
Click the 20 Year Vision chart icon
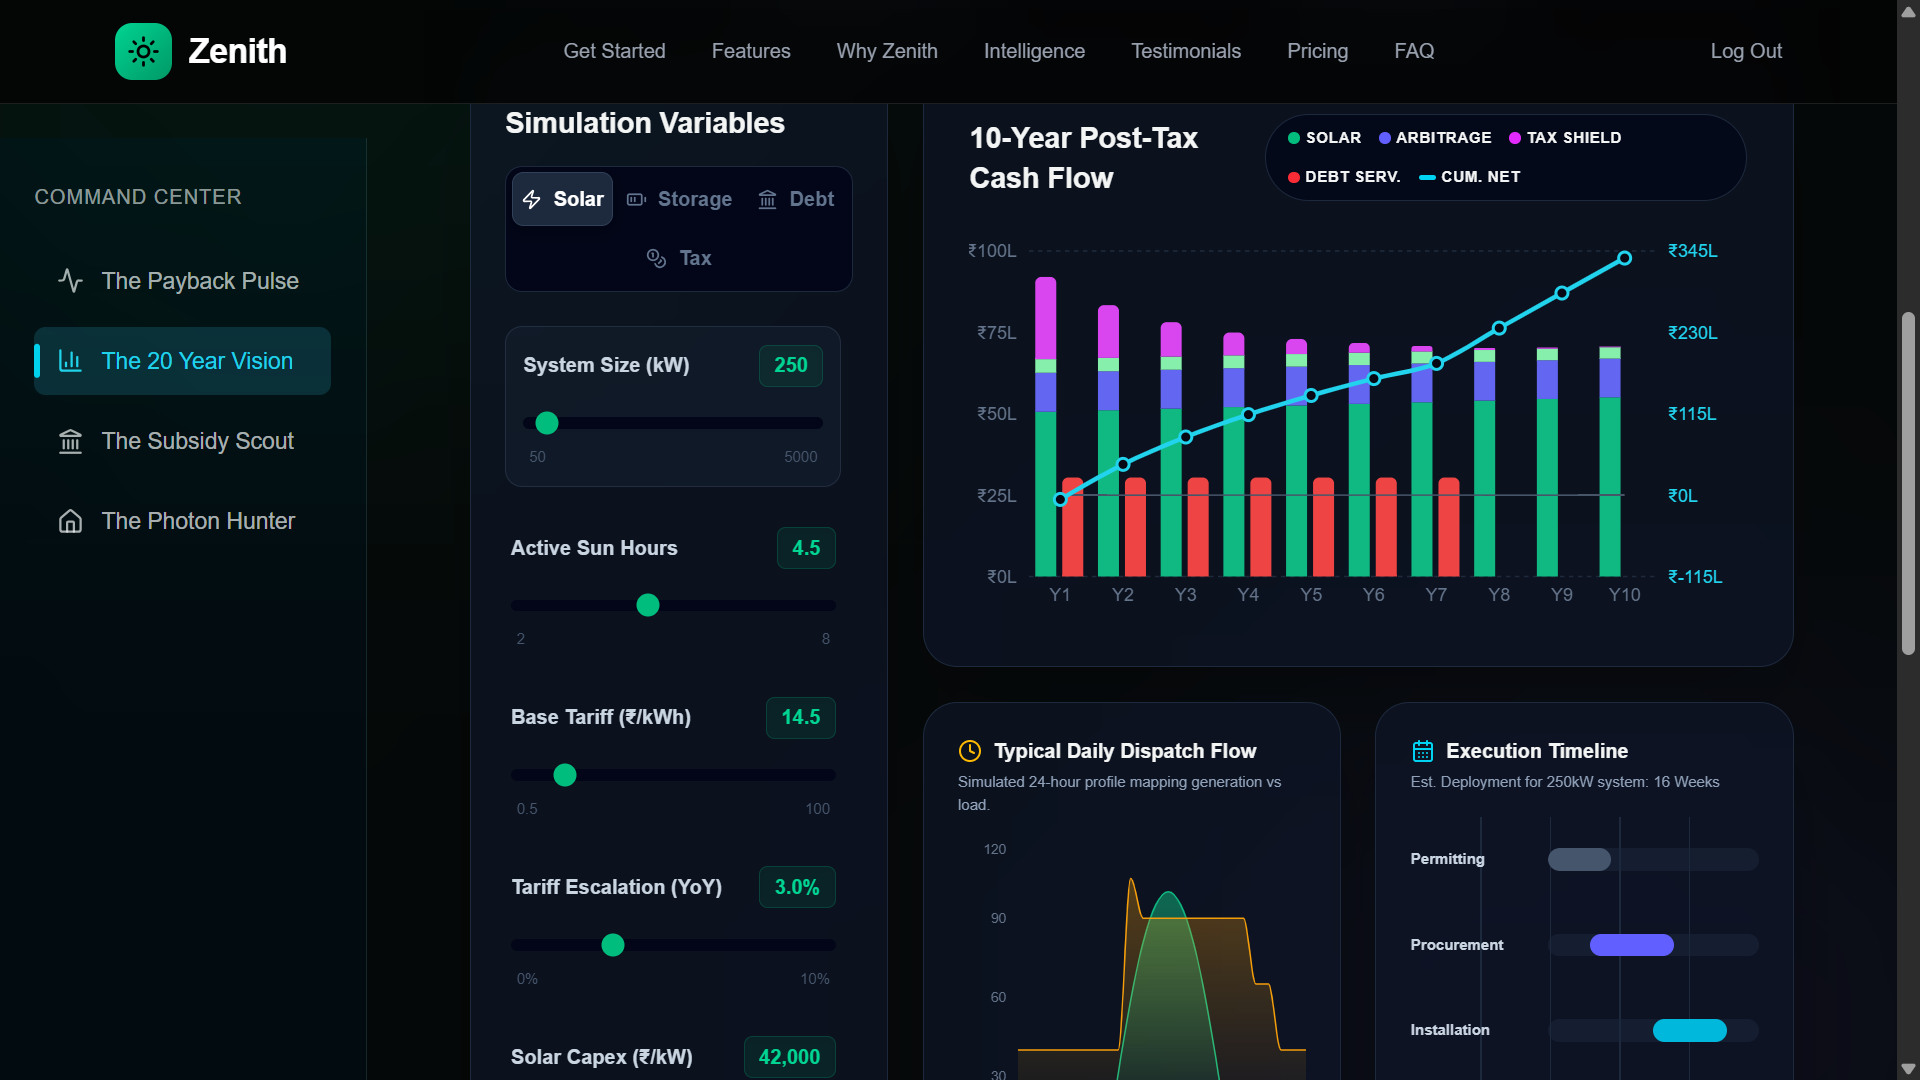click(x=70, y=361)
